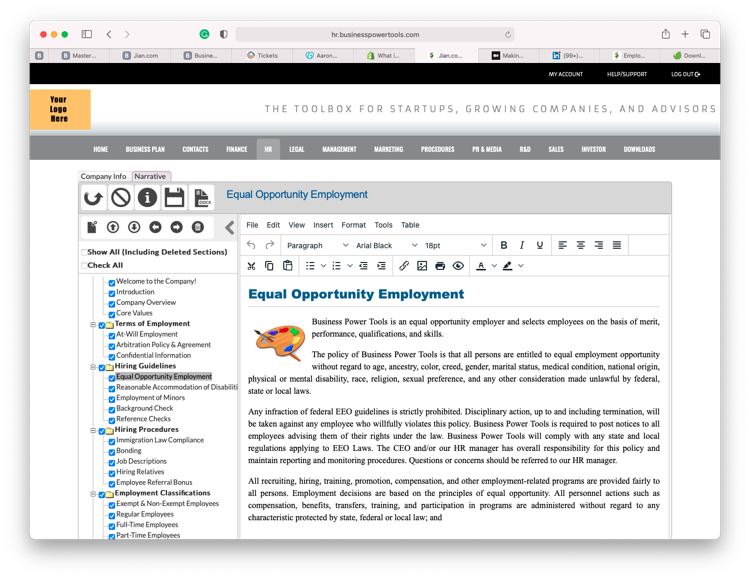
Task: Toggle At-Will Employment checkbox
Action: [111, 335]
